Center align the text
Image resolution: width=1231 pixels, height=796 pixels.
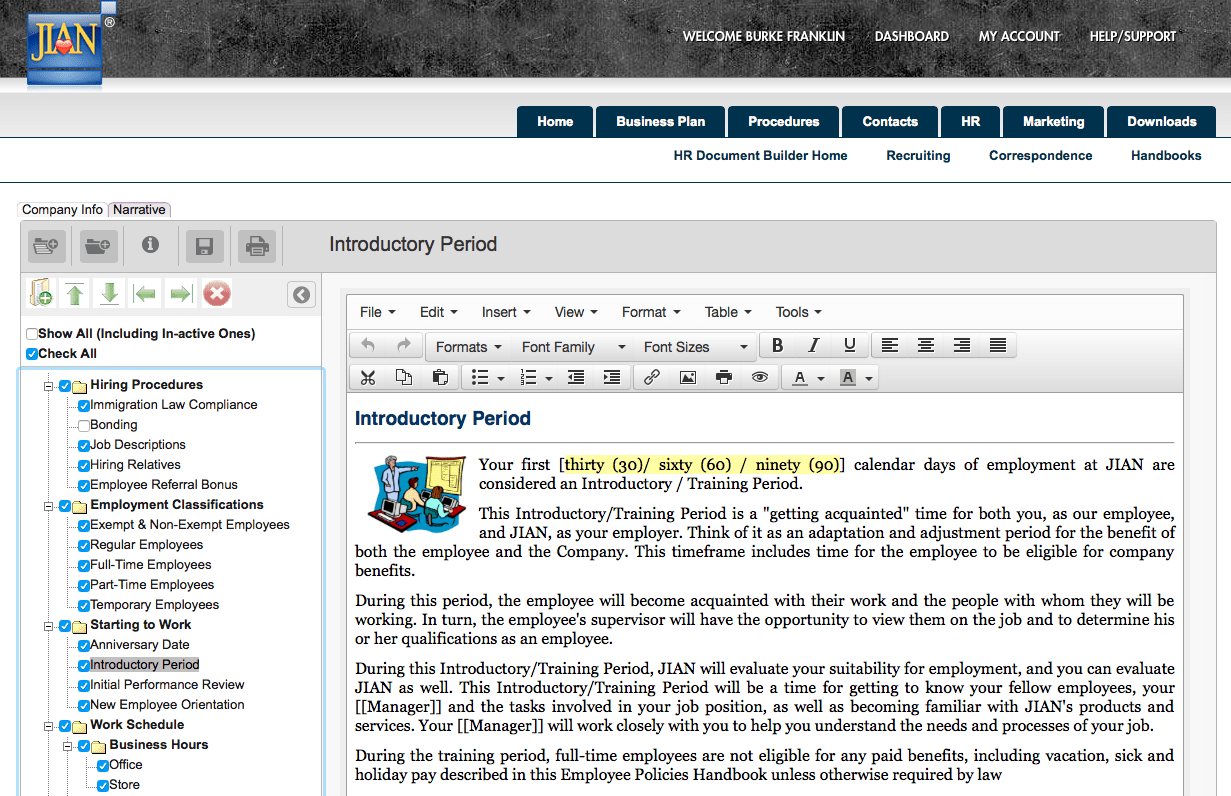pos(926,346)
